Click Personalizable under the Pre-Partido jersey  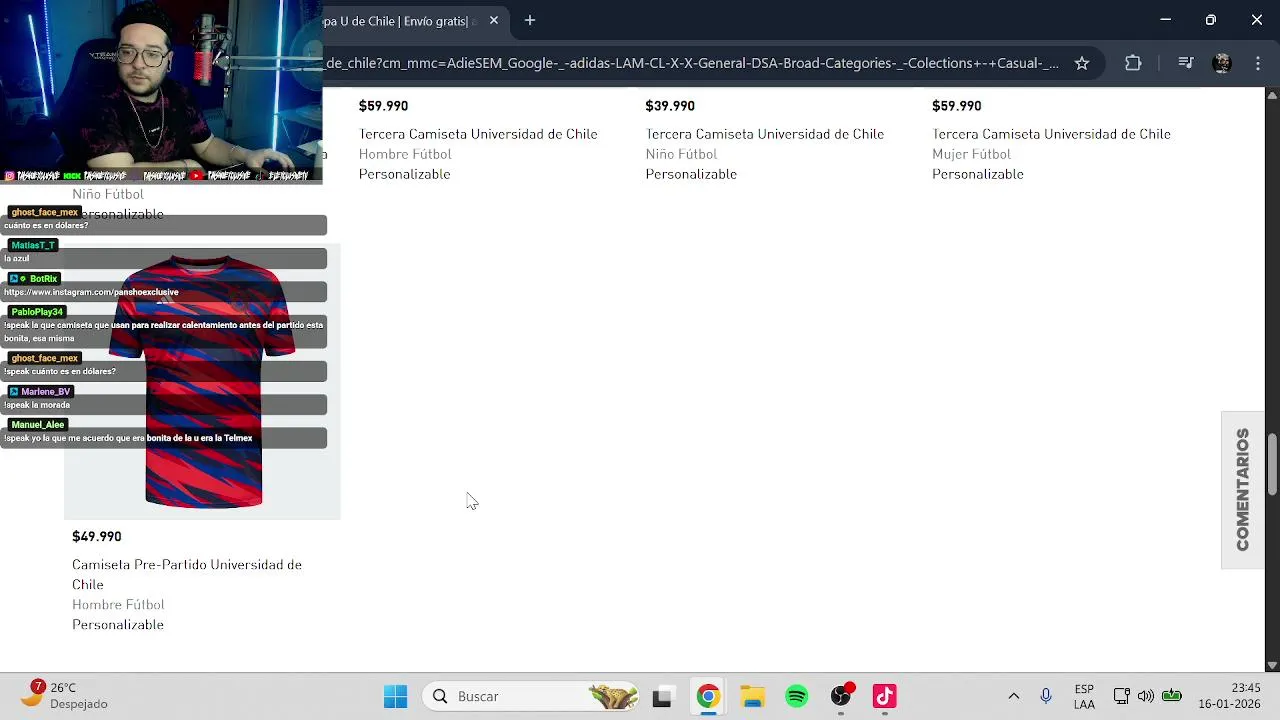(x=118, y=625)
